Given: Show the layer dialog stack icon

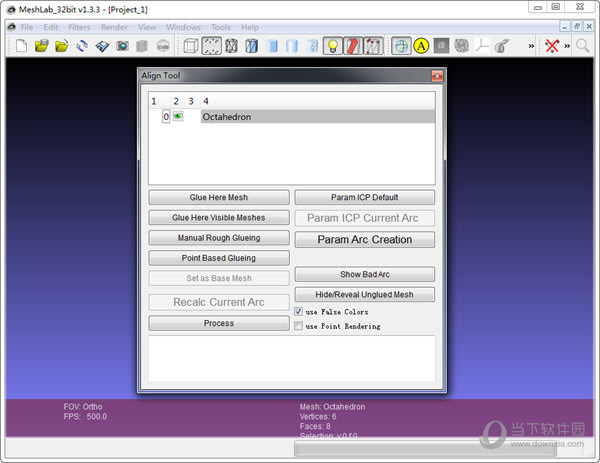Looking at the screenshot, I should (x=142, y=46).
